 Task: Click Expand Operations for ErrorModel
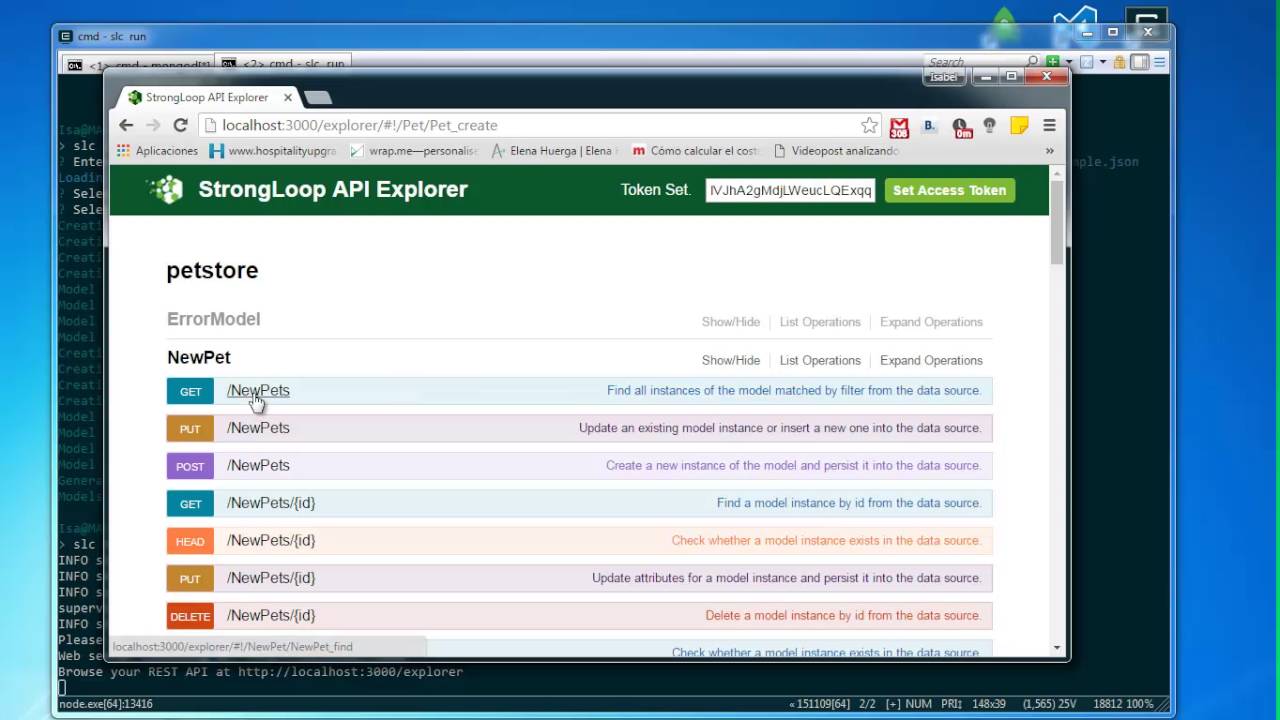[x=931, y=322]
